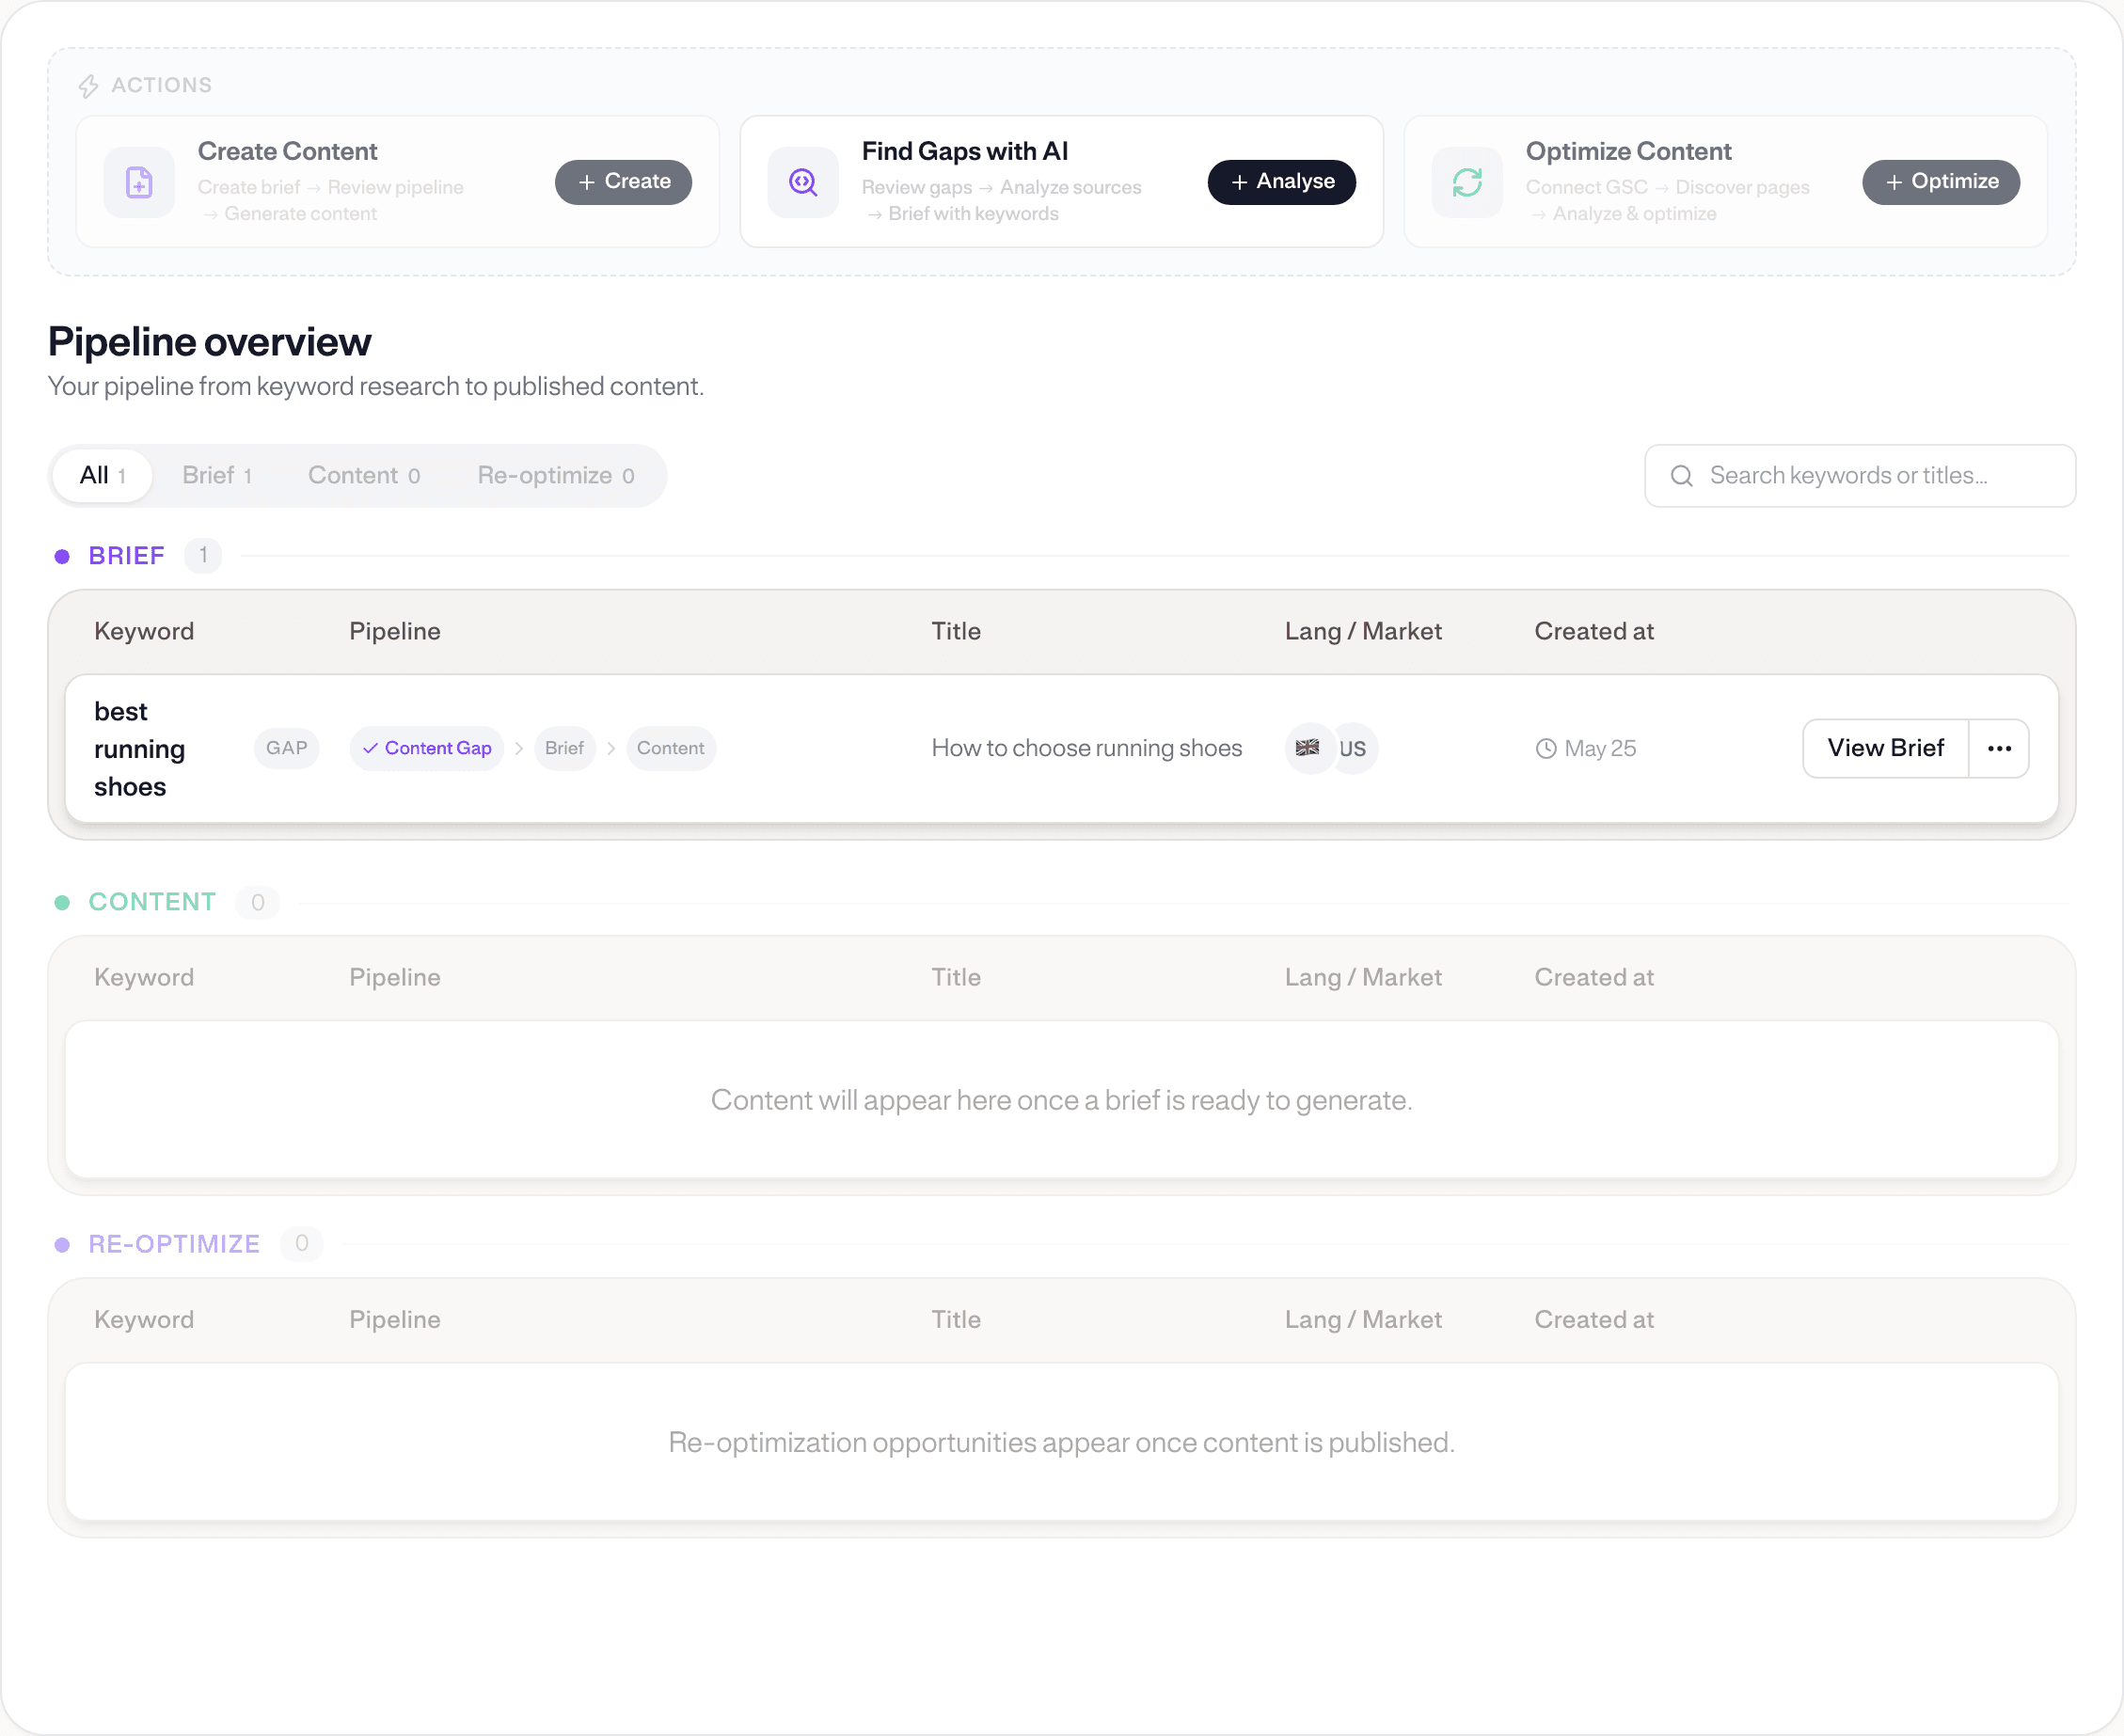Focus the Search keywords or titles field
Screen dimensions: 2124x1736
coord(1860,476)
